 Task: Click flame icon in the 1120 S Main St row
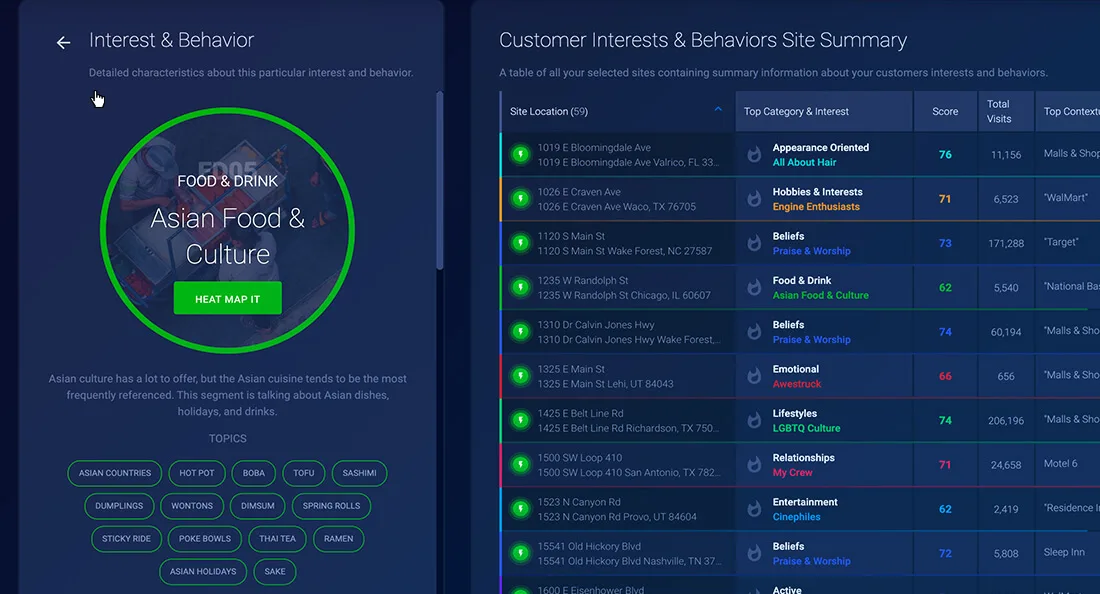point(754,243)
